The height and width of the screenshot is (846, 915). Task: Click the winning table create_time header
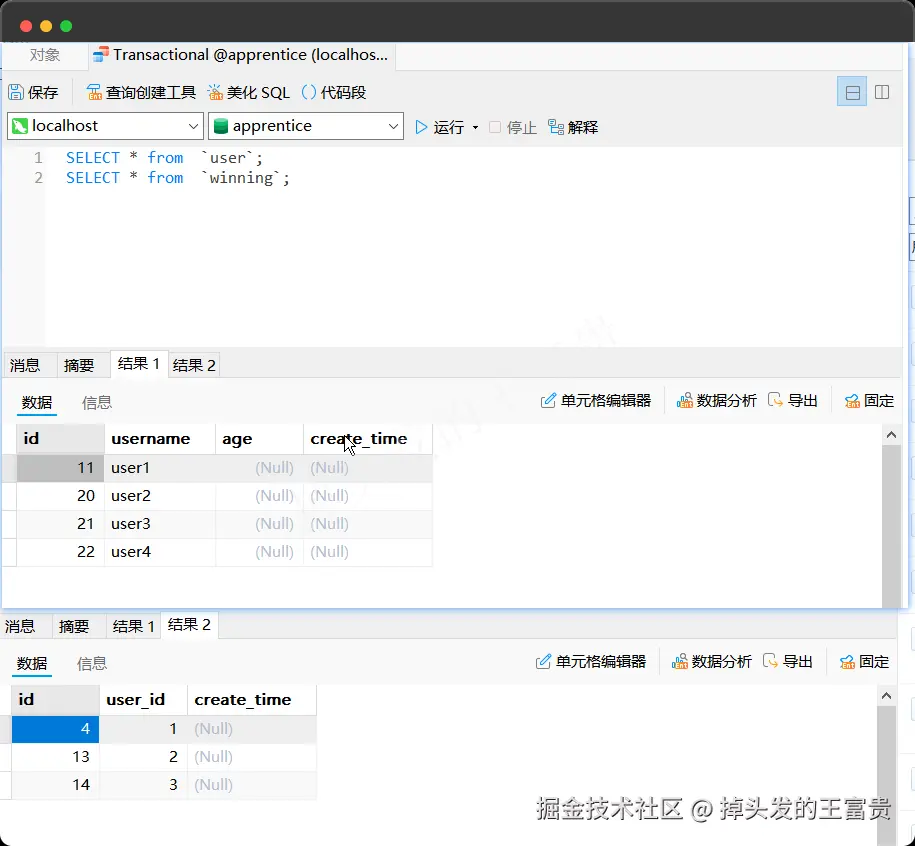(x=252, y=700)
